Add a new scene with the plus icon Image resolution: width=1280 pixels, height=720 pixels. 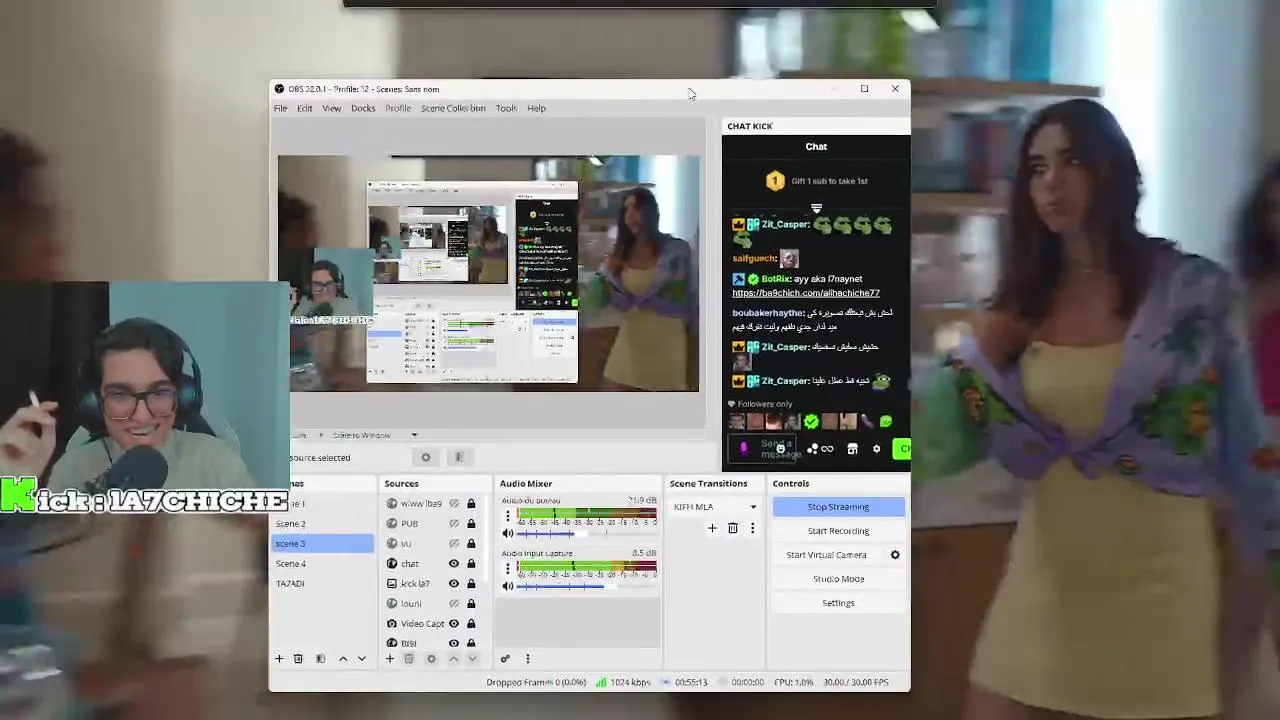click(279, 658)
